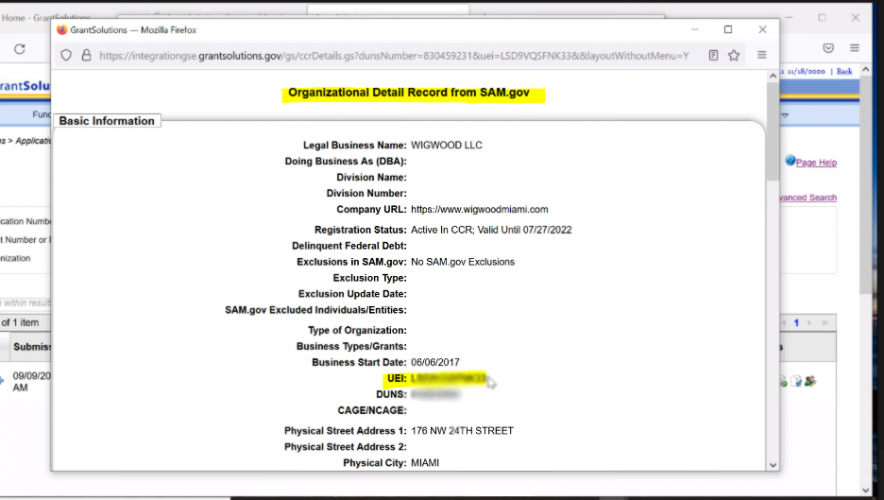Screen dimensions: 884x500
Task: Open the Page Help link
Action: (x=816, y=163)
